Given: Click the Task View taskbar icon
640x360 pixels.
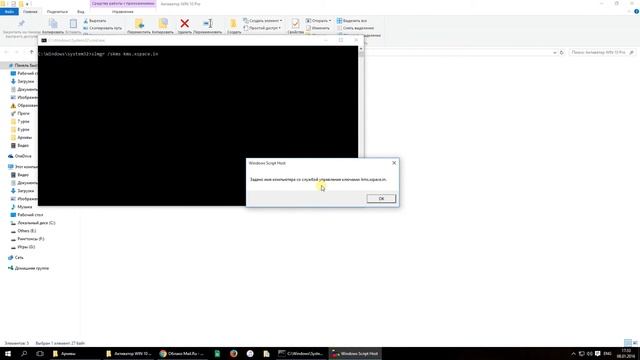Looking at the screenshot, I should point(40,353).
